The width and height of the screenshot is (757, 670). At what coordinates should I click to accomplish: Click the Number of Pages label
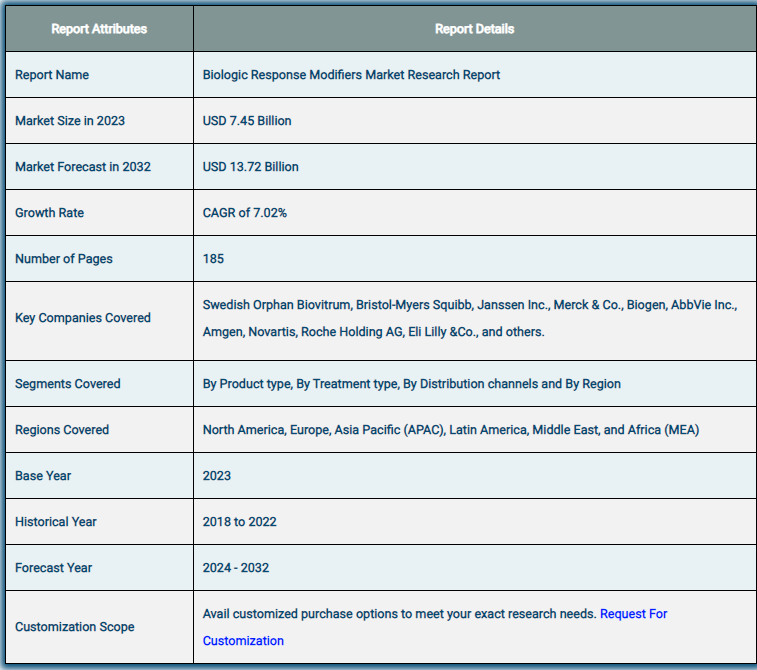(x=64, y=259)
